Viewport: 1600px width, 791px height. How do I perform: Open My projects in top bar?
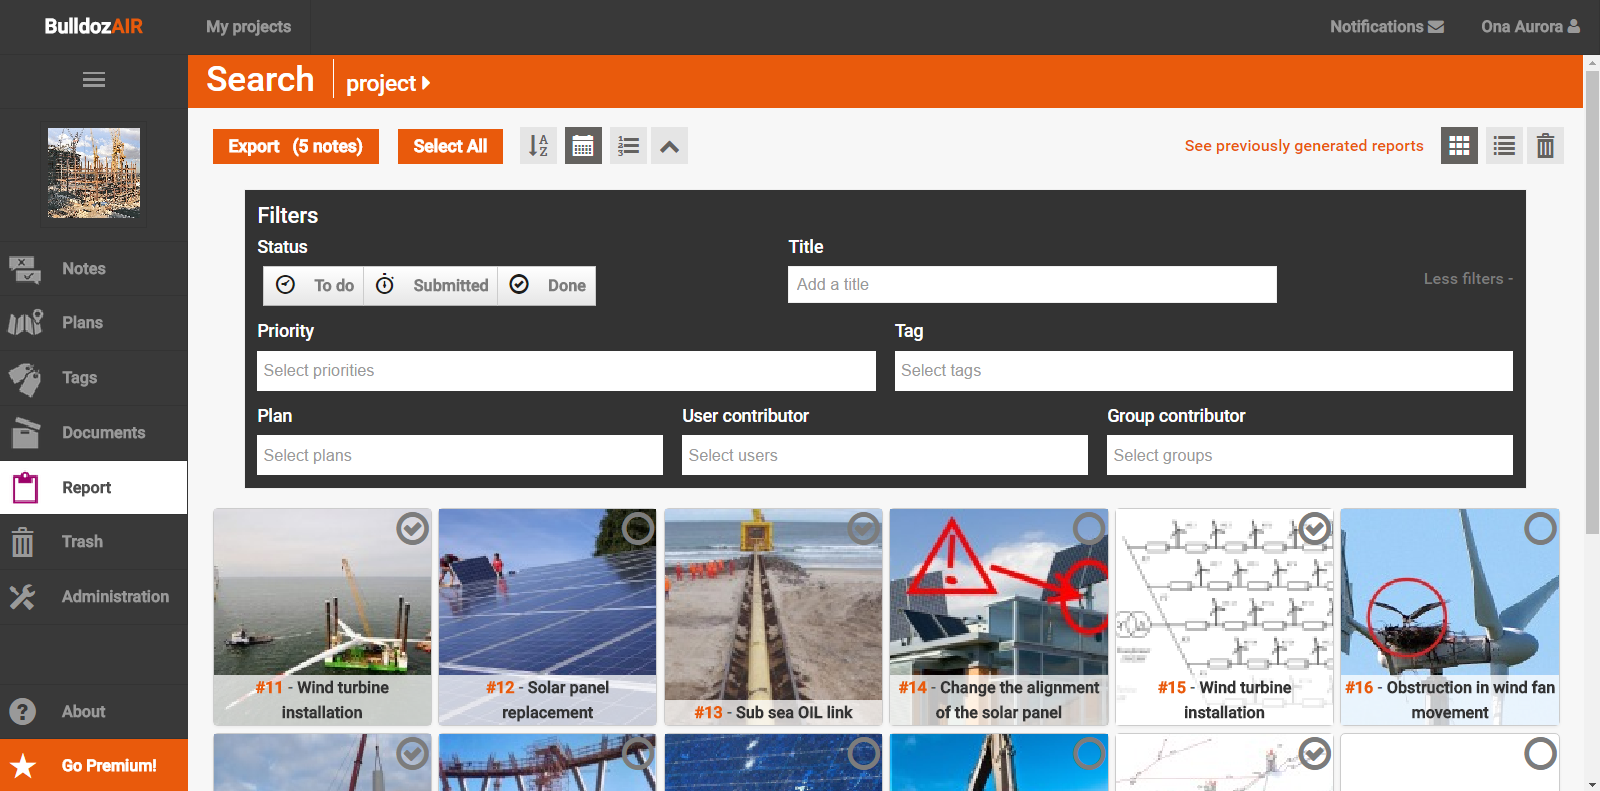click(248, 27)
